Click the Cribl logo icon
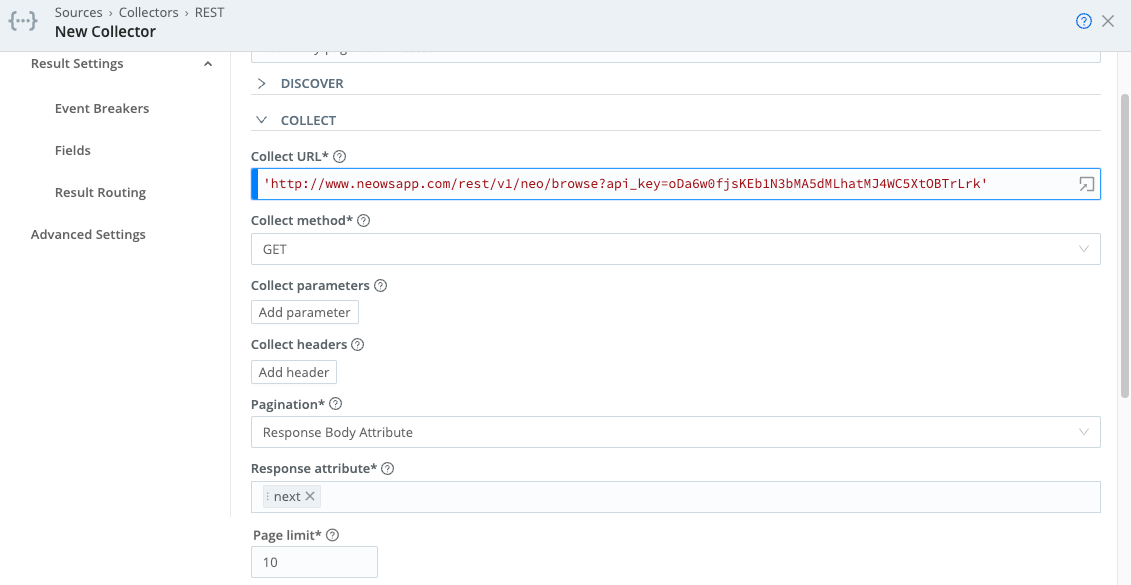 click(x=22, y=21)
